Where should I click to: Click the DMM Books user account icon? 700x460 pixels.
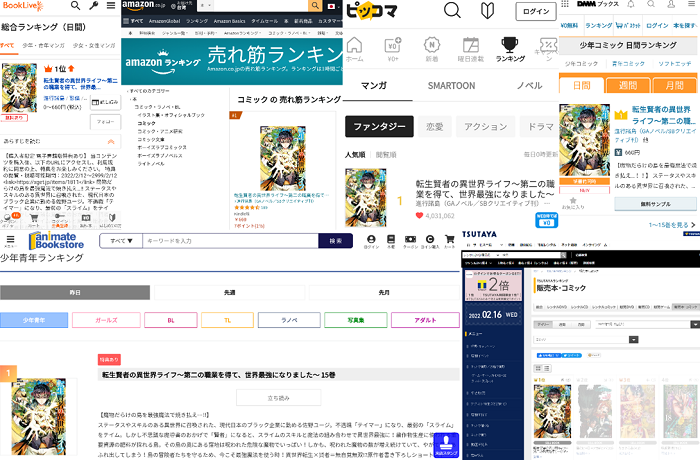pyautogui.click(x=671, y=4)
